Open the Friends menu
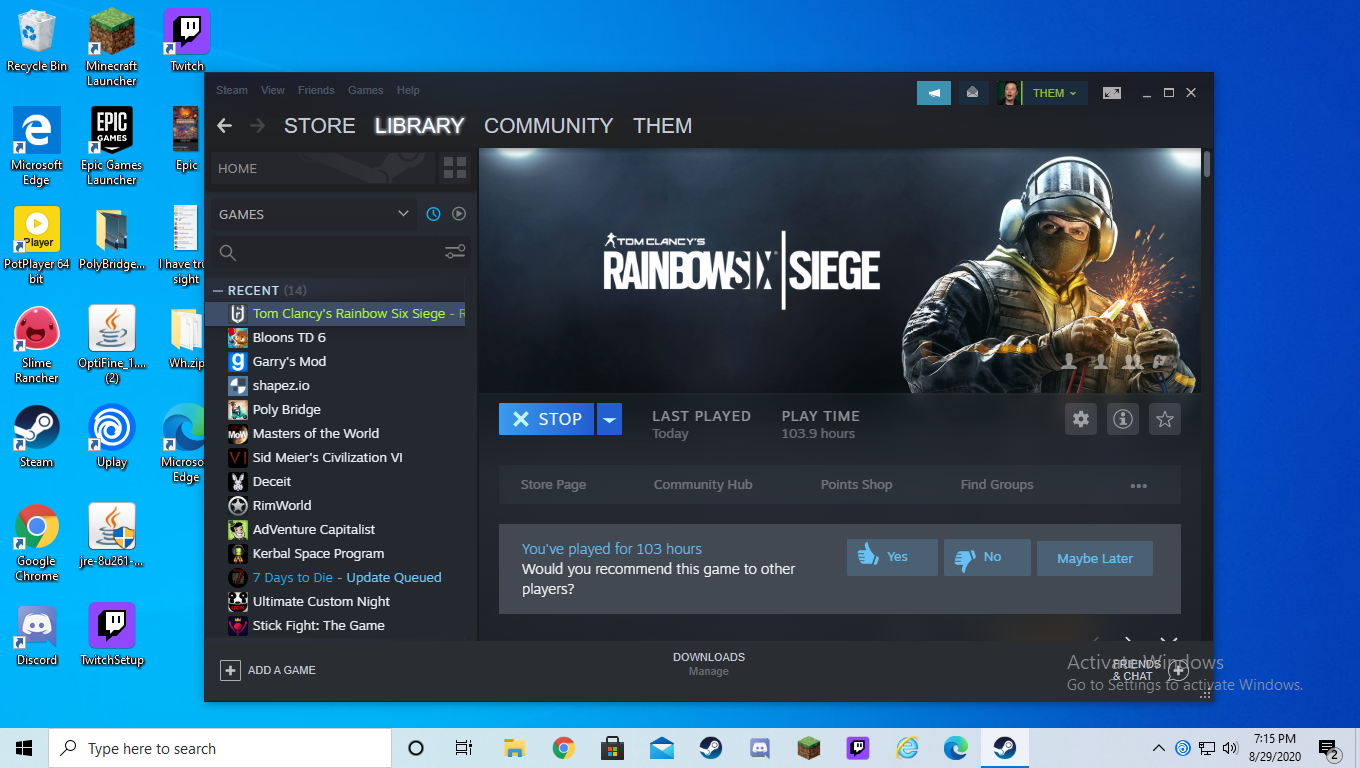Viewport: 1360px width, 768px height. coord(316,90)
